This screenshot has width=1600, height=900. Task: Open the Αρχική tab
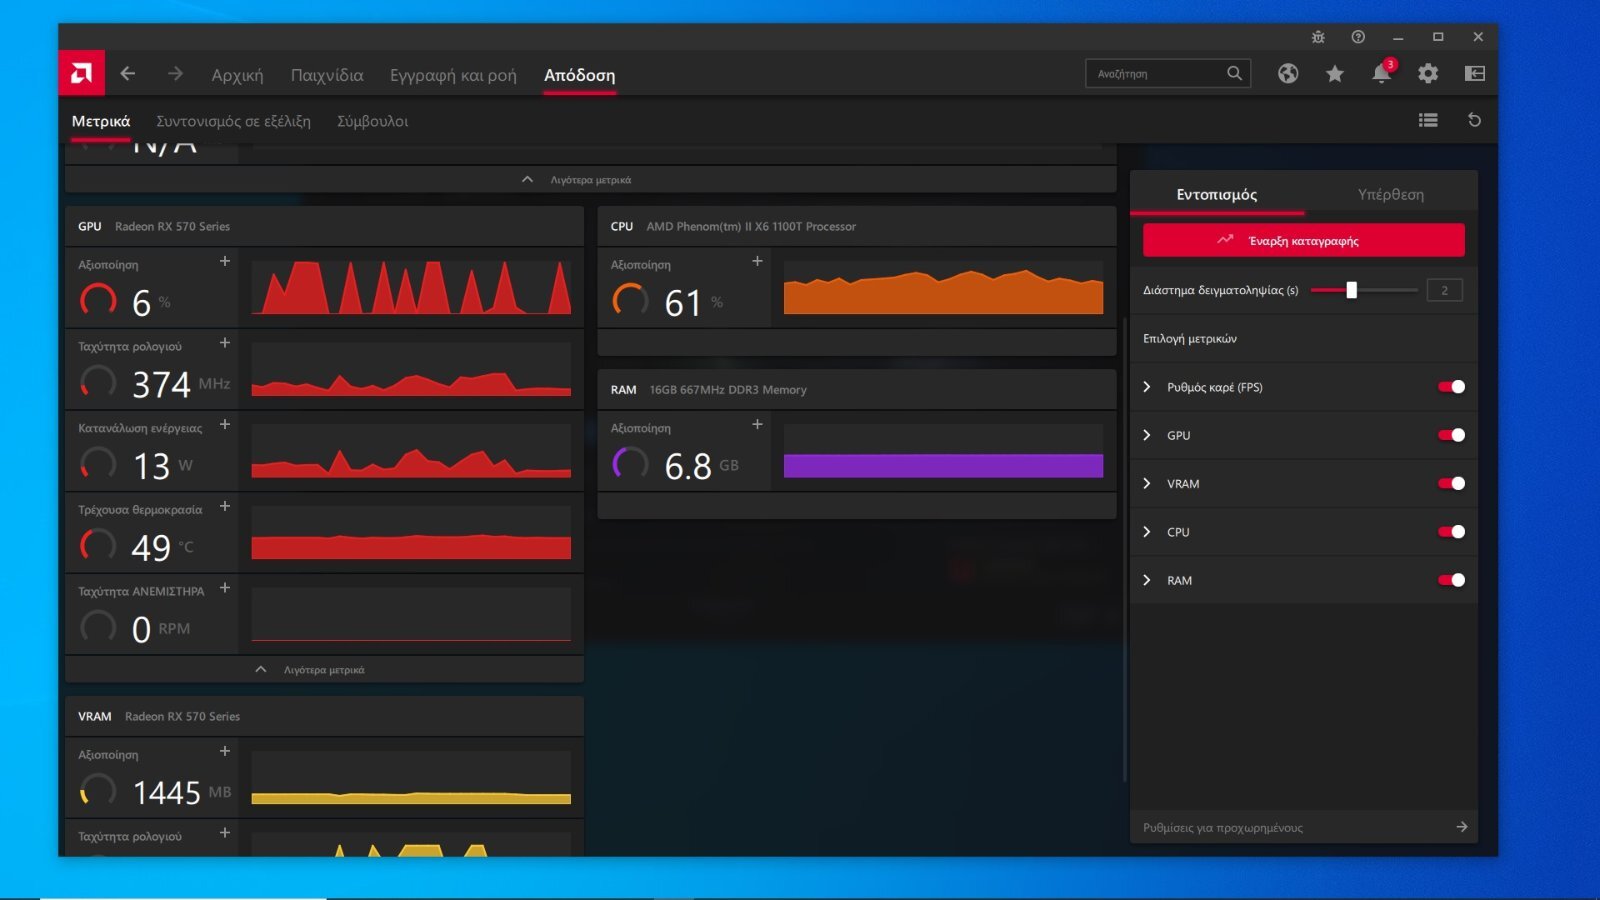point(237,75)
